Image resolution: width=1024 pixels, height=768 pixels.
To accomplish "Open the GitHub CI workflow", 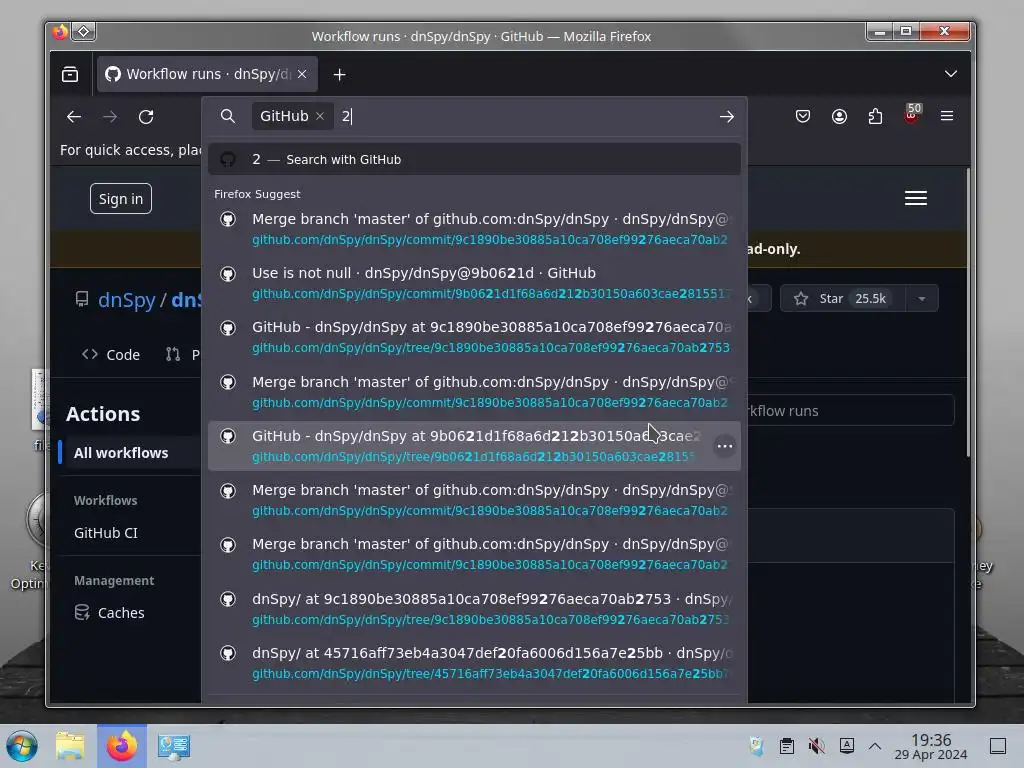I will 106,533.
